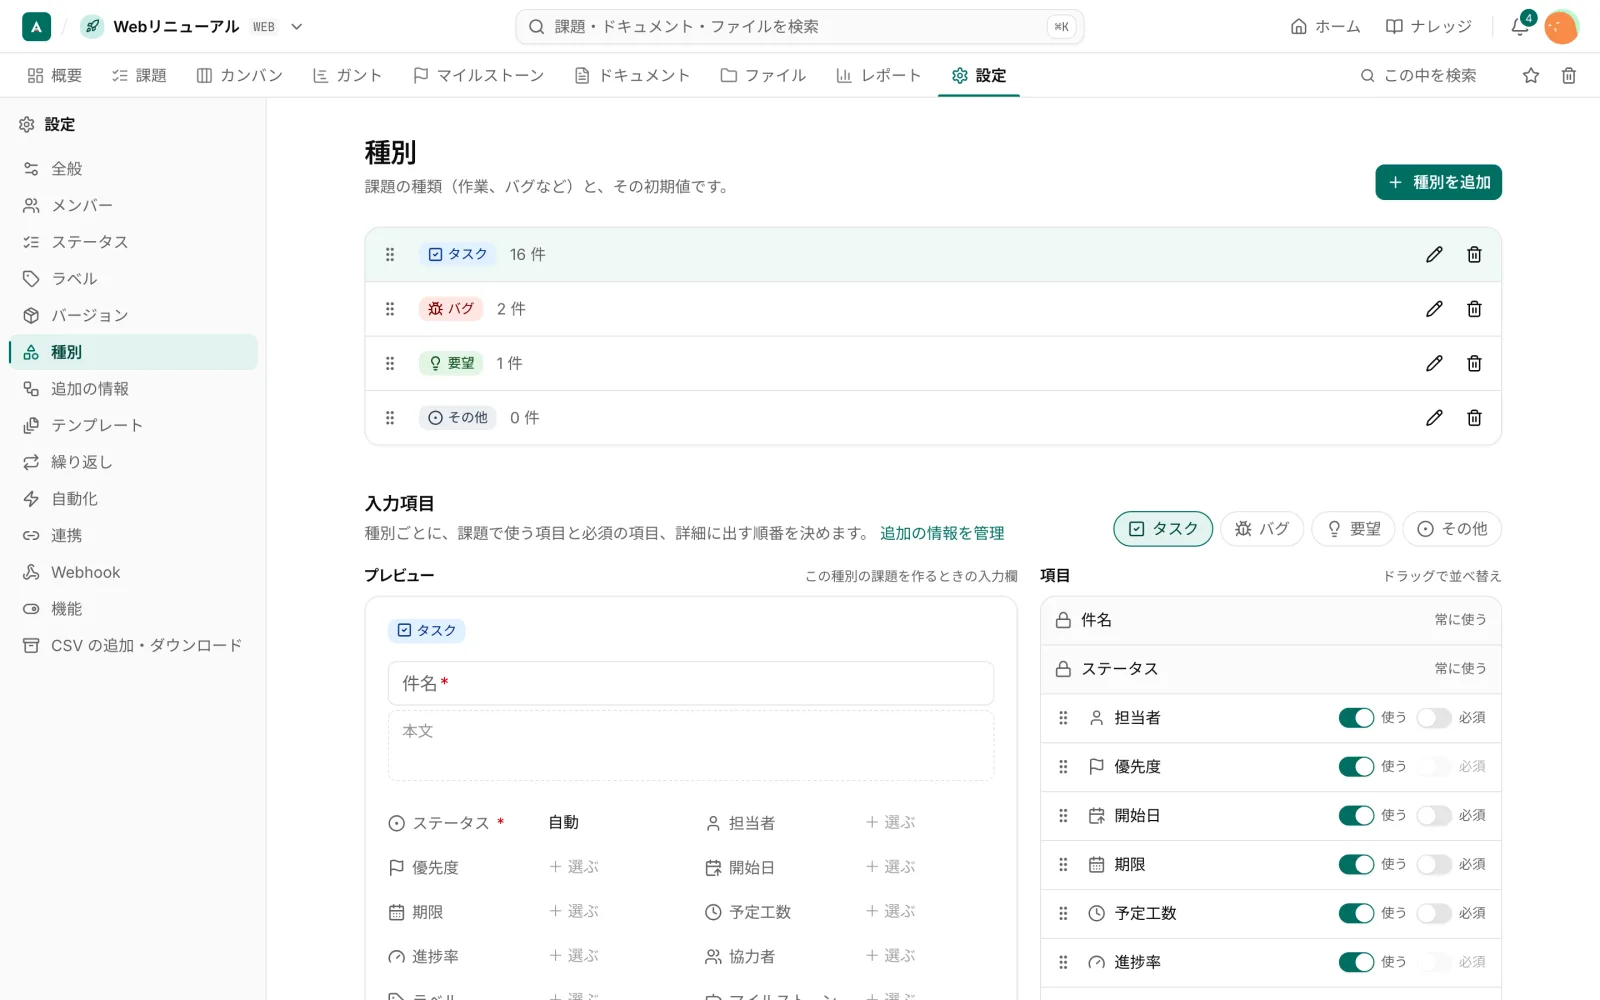
Task: Star this project as favorite
Action: coord(1531,75)
